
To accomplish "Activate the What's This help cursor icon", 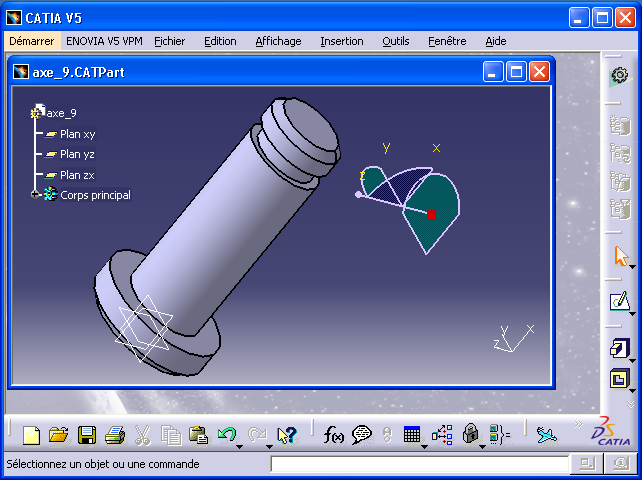I will [x=286, y=435].
